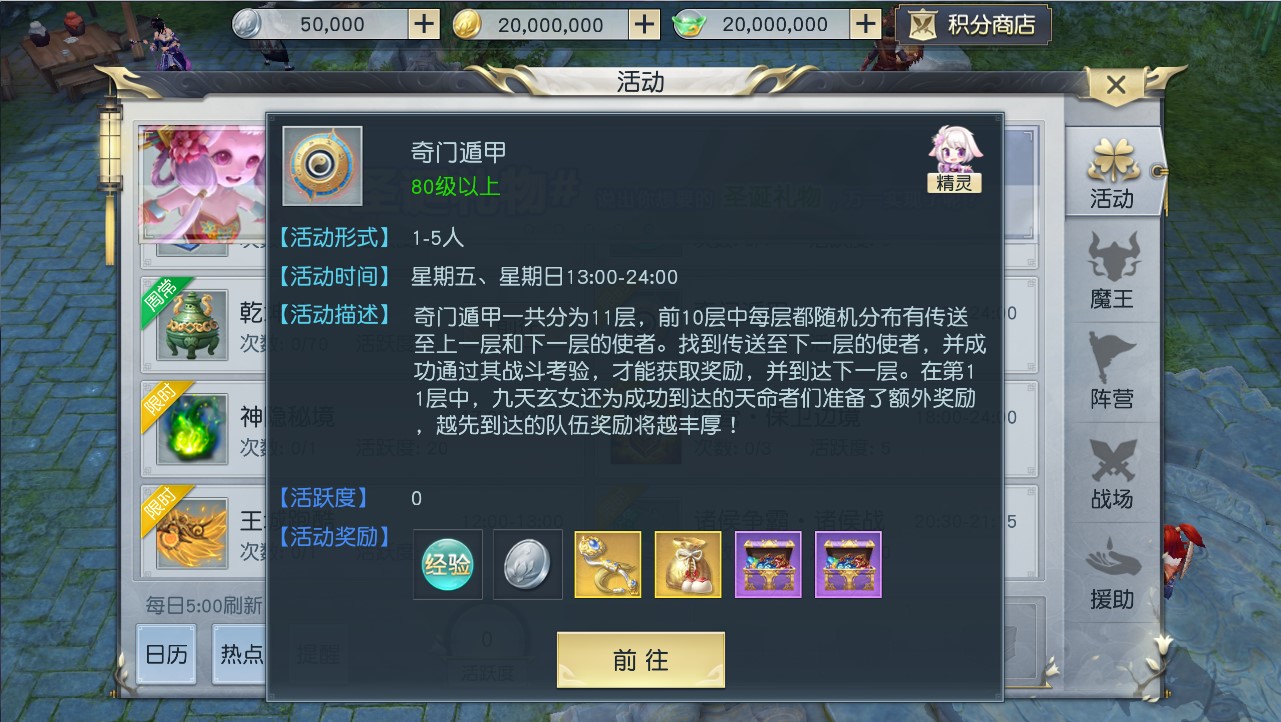Screen dimensions: 1281x722
Task: Tap the golden ring reward item
Action: pos(608,565)
